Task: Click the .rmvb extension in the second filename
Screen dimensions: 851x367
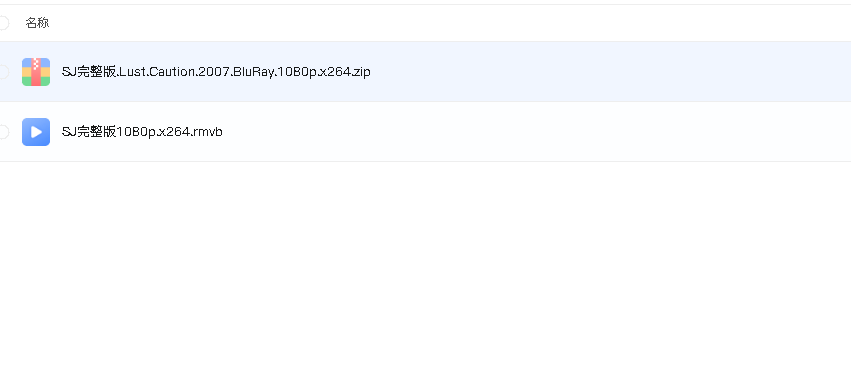Action: coord(206,132)
